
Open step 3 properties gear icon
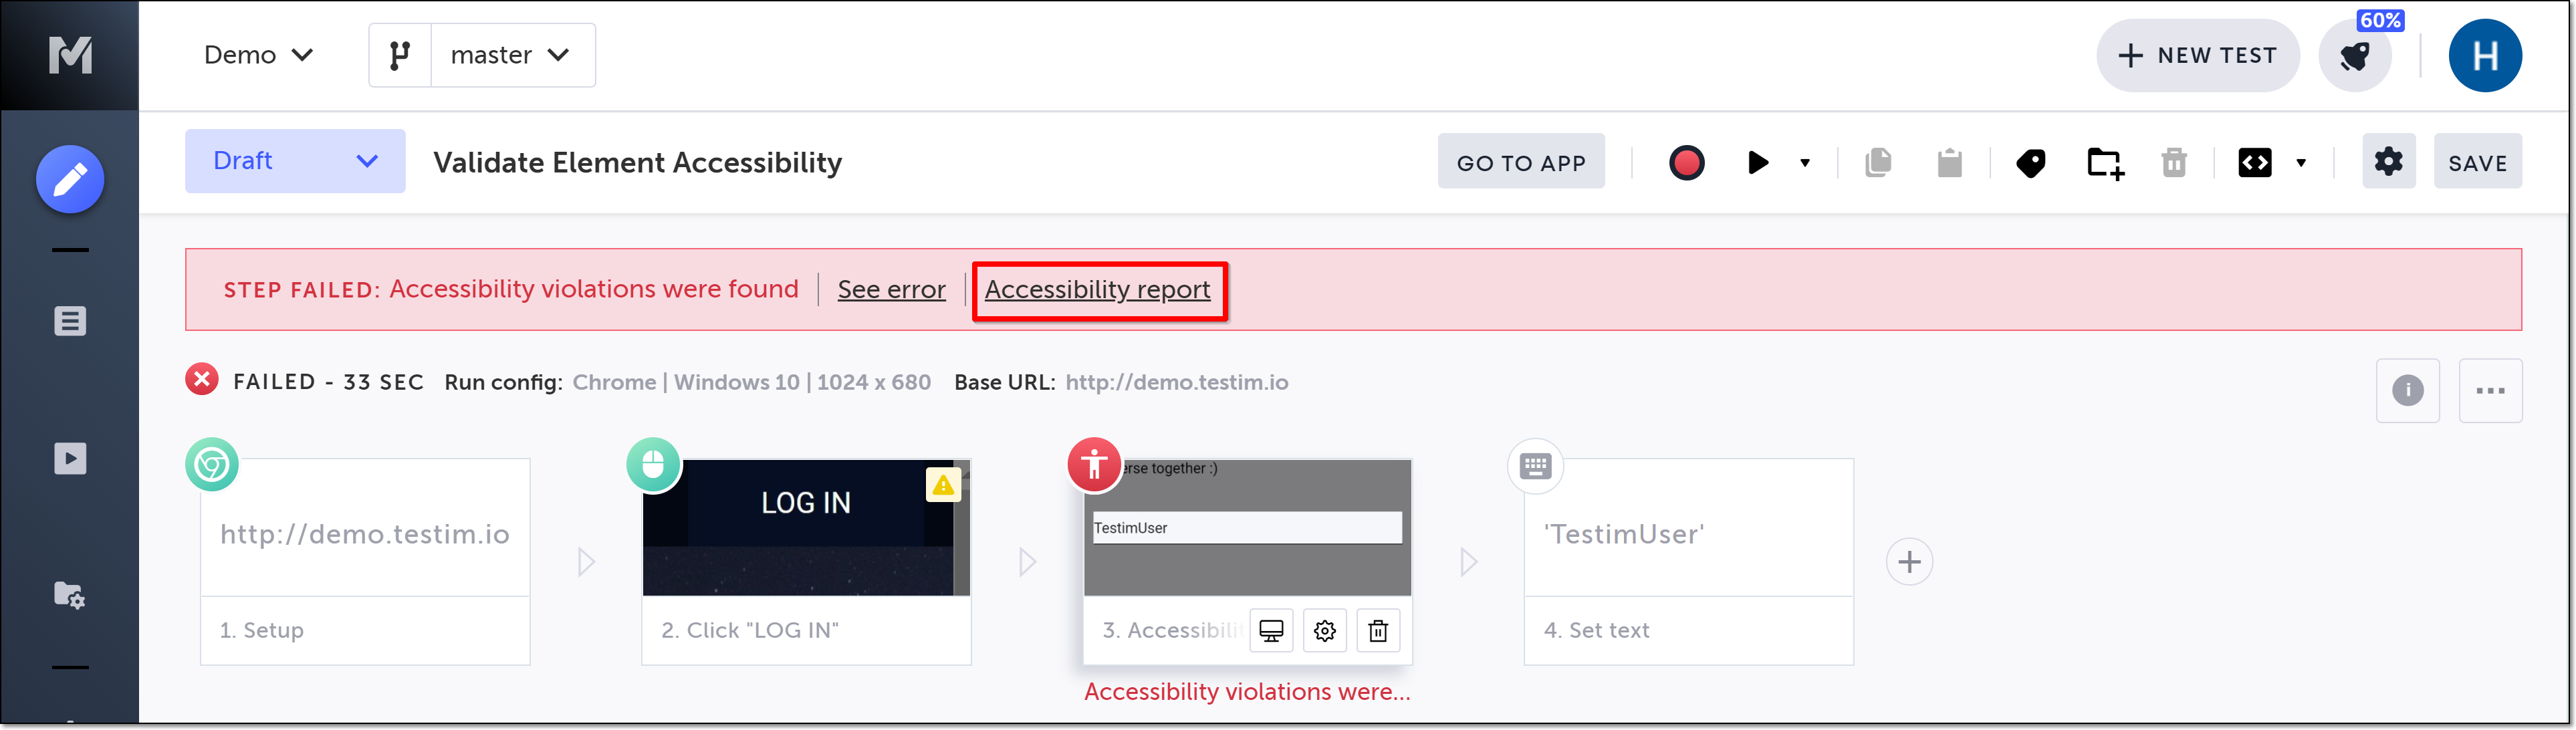(1324, 631)
